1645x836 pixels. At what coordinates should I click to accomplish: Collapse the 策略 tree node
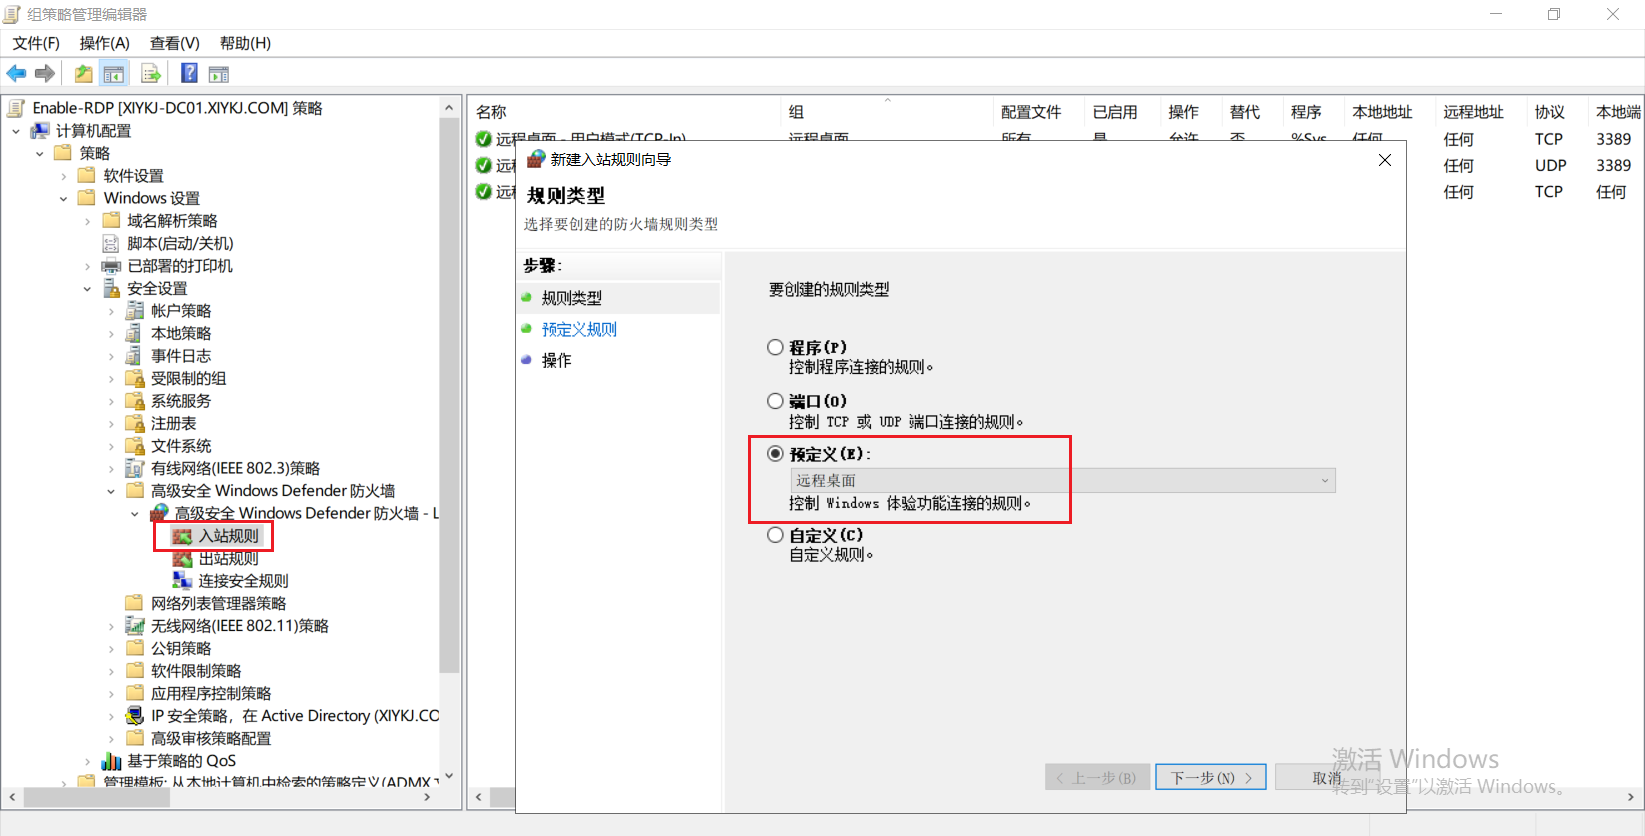coord(40,153)
